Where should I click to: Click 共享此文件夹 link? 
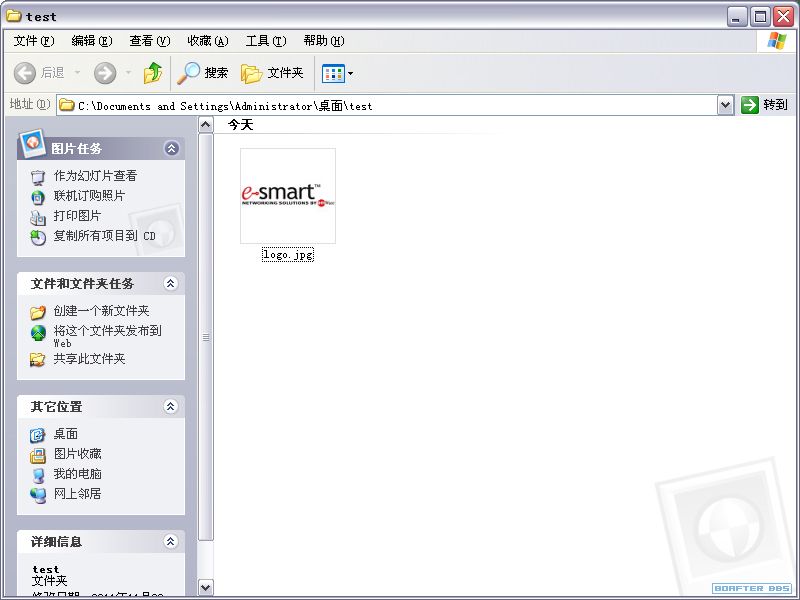pos(89,359)
